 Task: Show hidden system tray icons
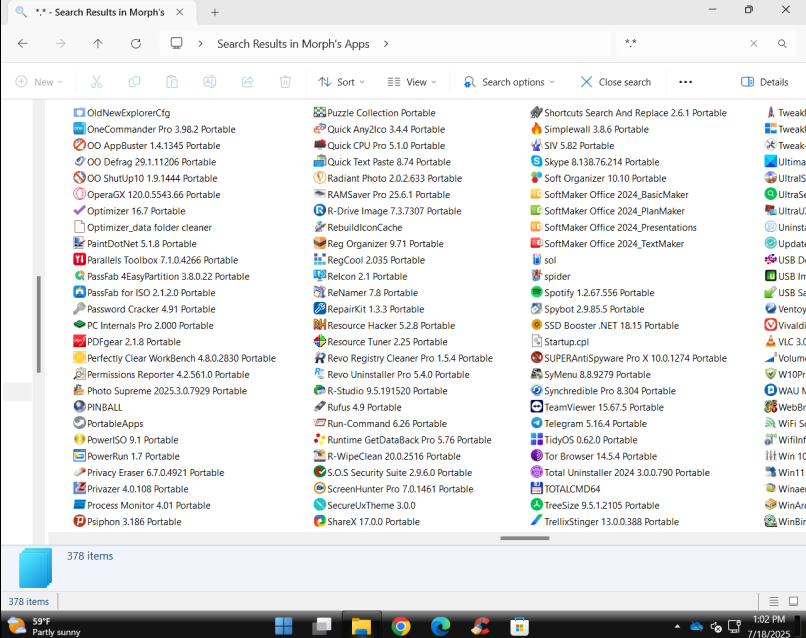point(677,626)
